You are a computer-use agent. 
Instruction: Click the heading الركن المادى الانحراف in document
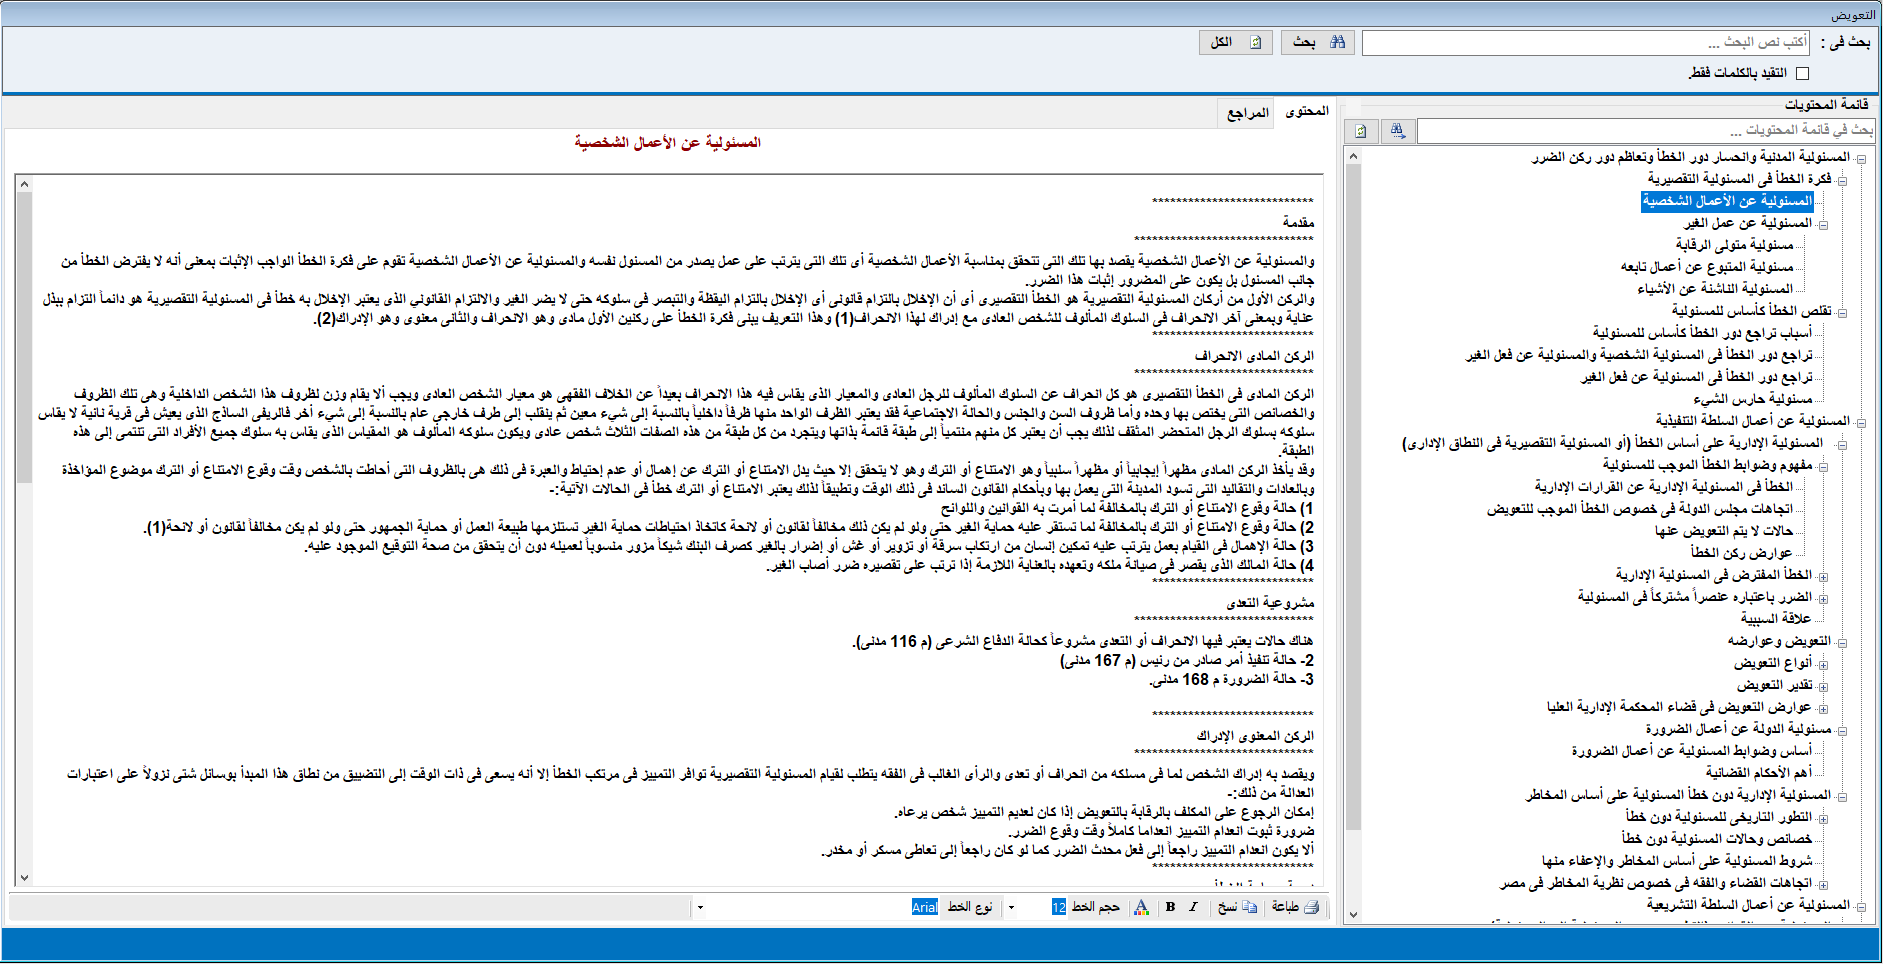pyautogui.click(x=1254, y=356)
